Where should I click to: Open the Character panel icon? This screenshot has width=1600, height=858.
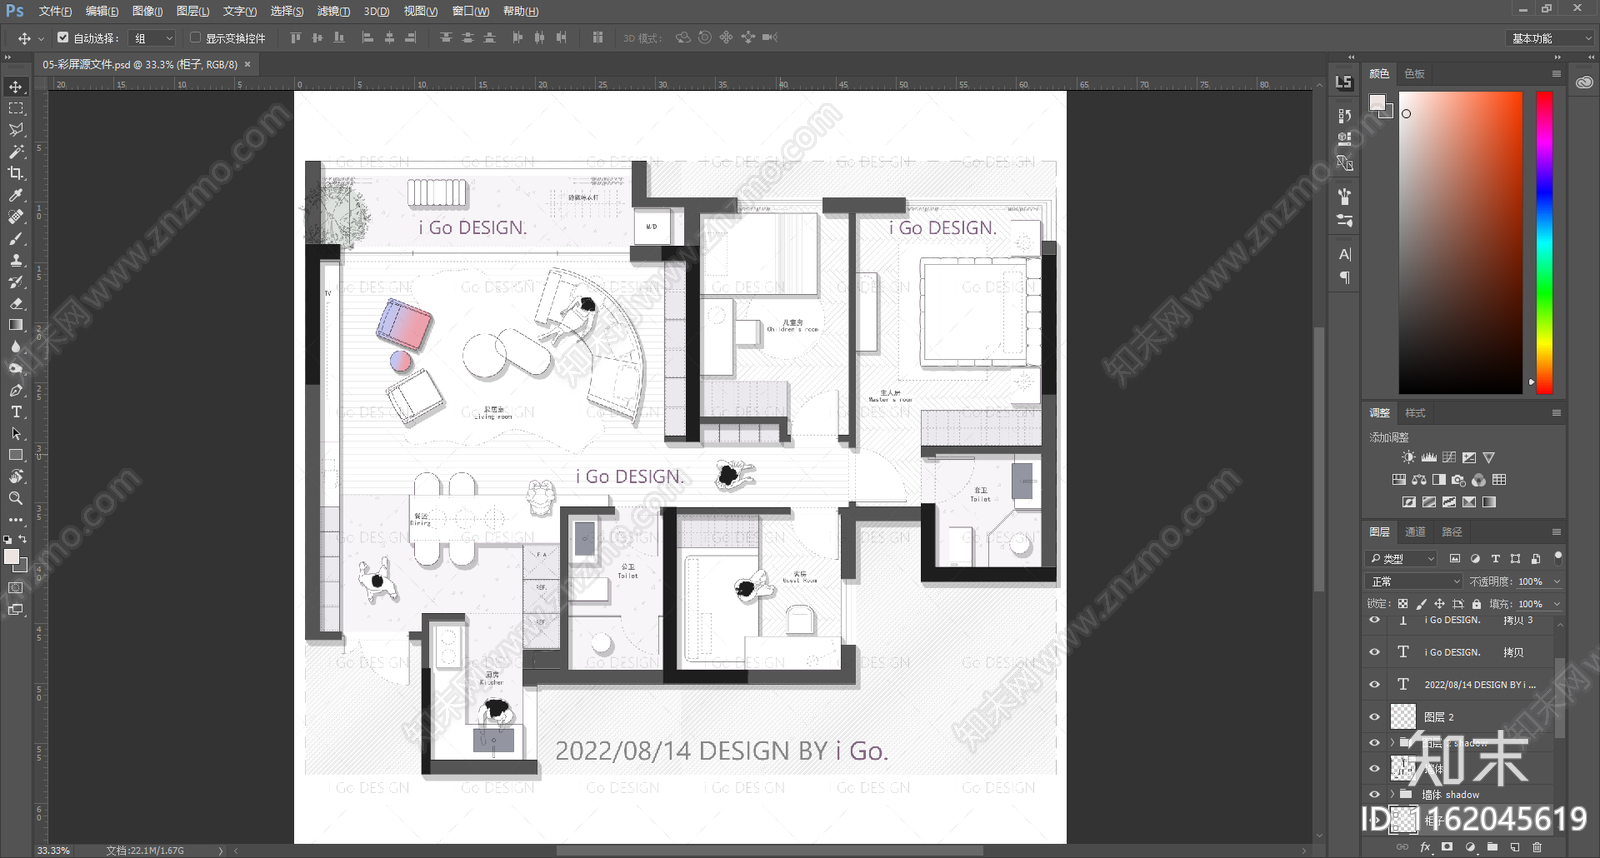[x=1345, y=254]
